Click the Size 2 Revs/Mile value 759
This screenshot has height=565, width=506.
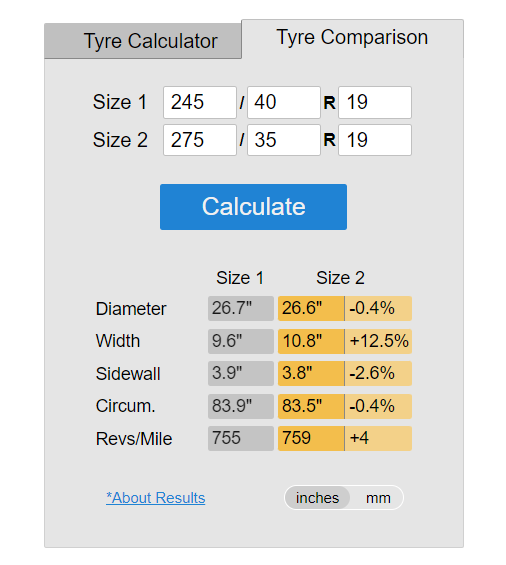pos(311,439)
